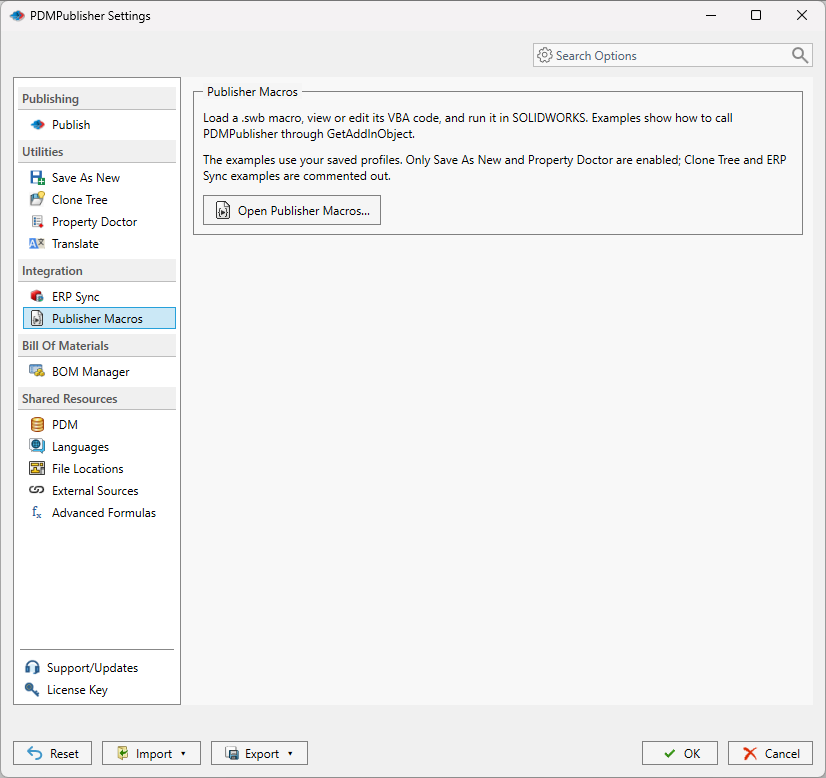The width and height of the screenshot is (826, 778).
Task: Click the Integration section header
Action: click(x=97, y=271)
